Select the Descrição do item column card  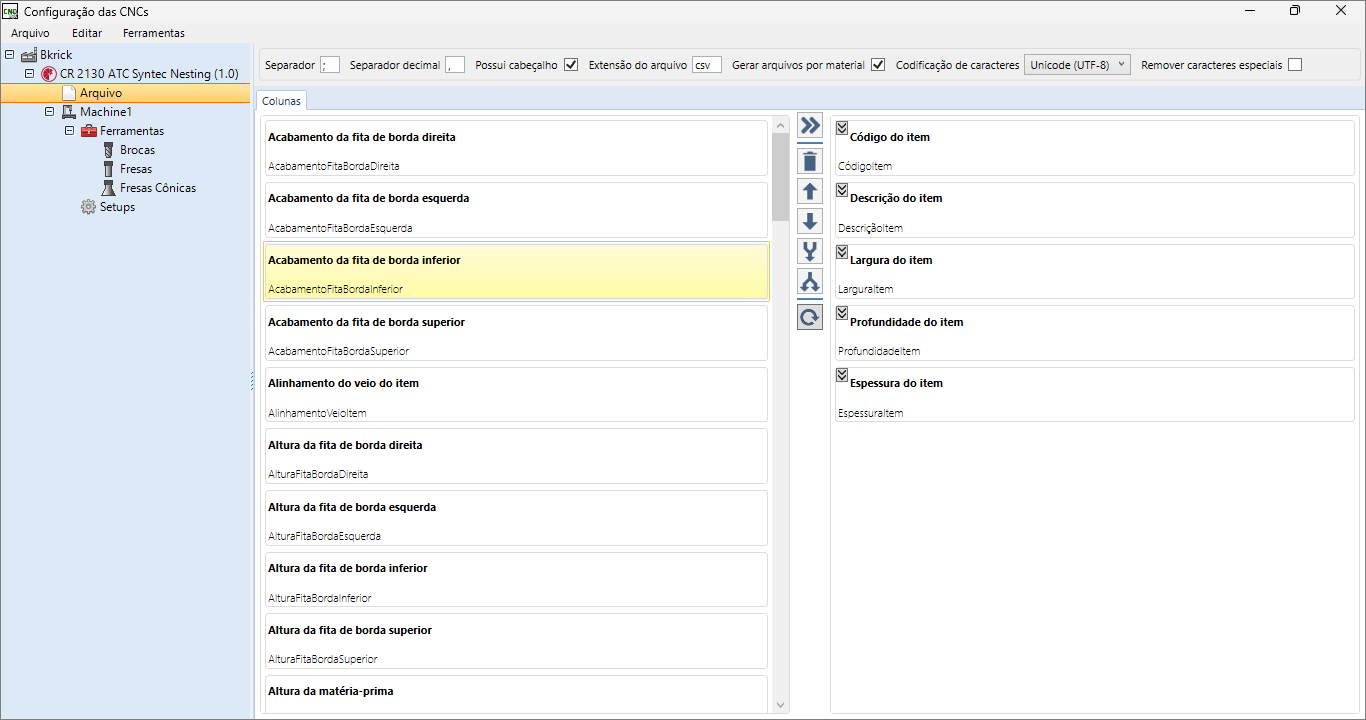click(x=1094, y=210)
